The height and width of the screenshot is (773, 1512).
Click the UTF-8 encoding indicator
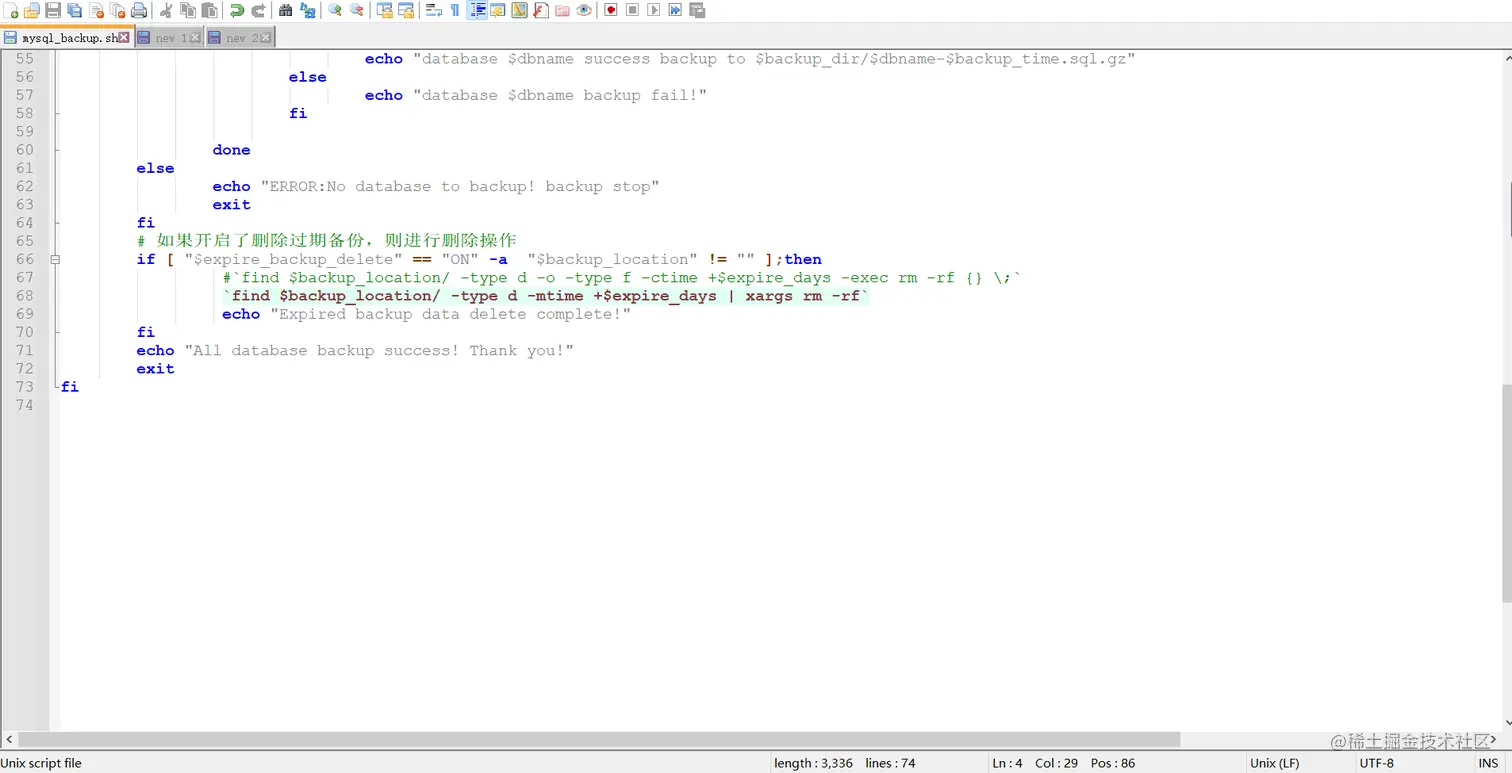tap(1376, 763)
